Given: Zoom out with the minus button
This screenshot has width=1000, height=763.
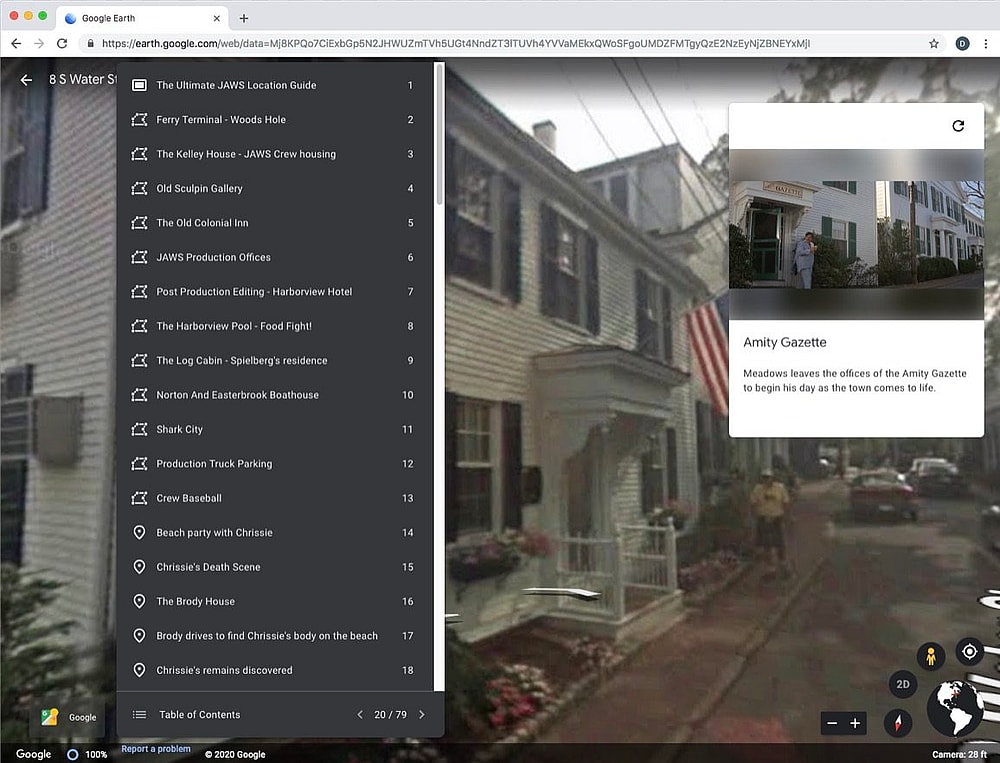Looking at the screenshot, I should 832,723.
